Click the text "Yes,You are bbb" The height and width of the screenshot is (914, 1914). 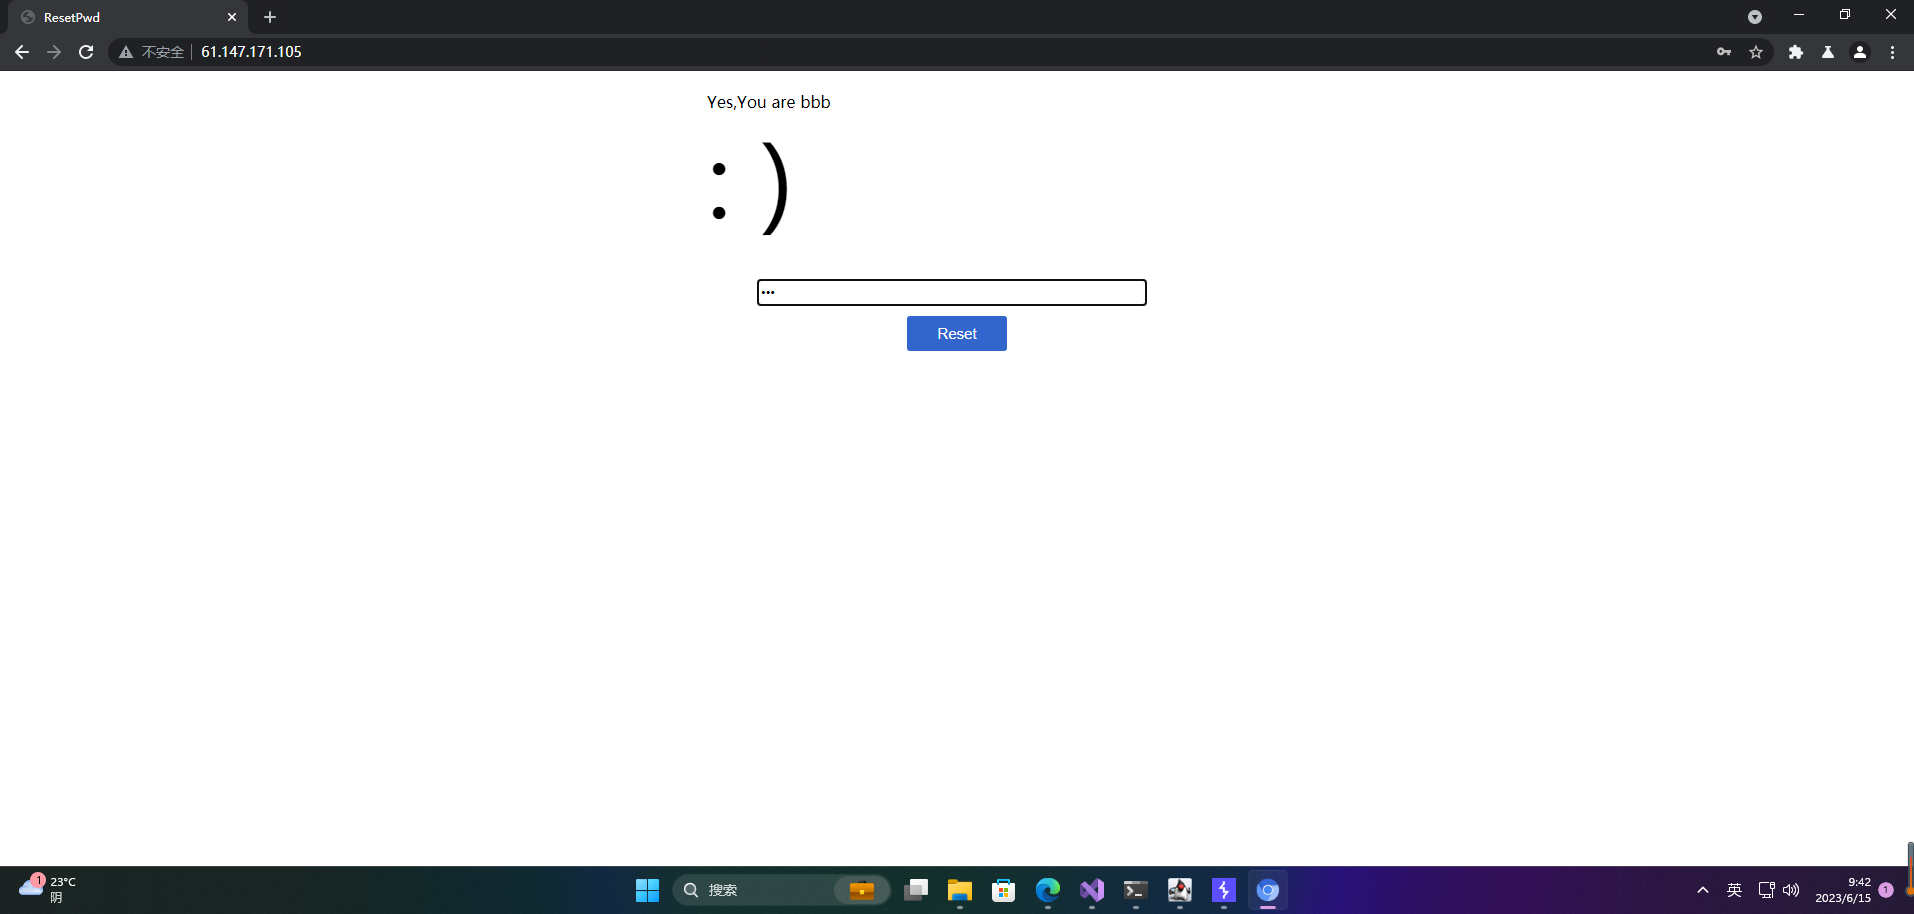(x=768, y=102)
